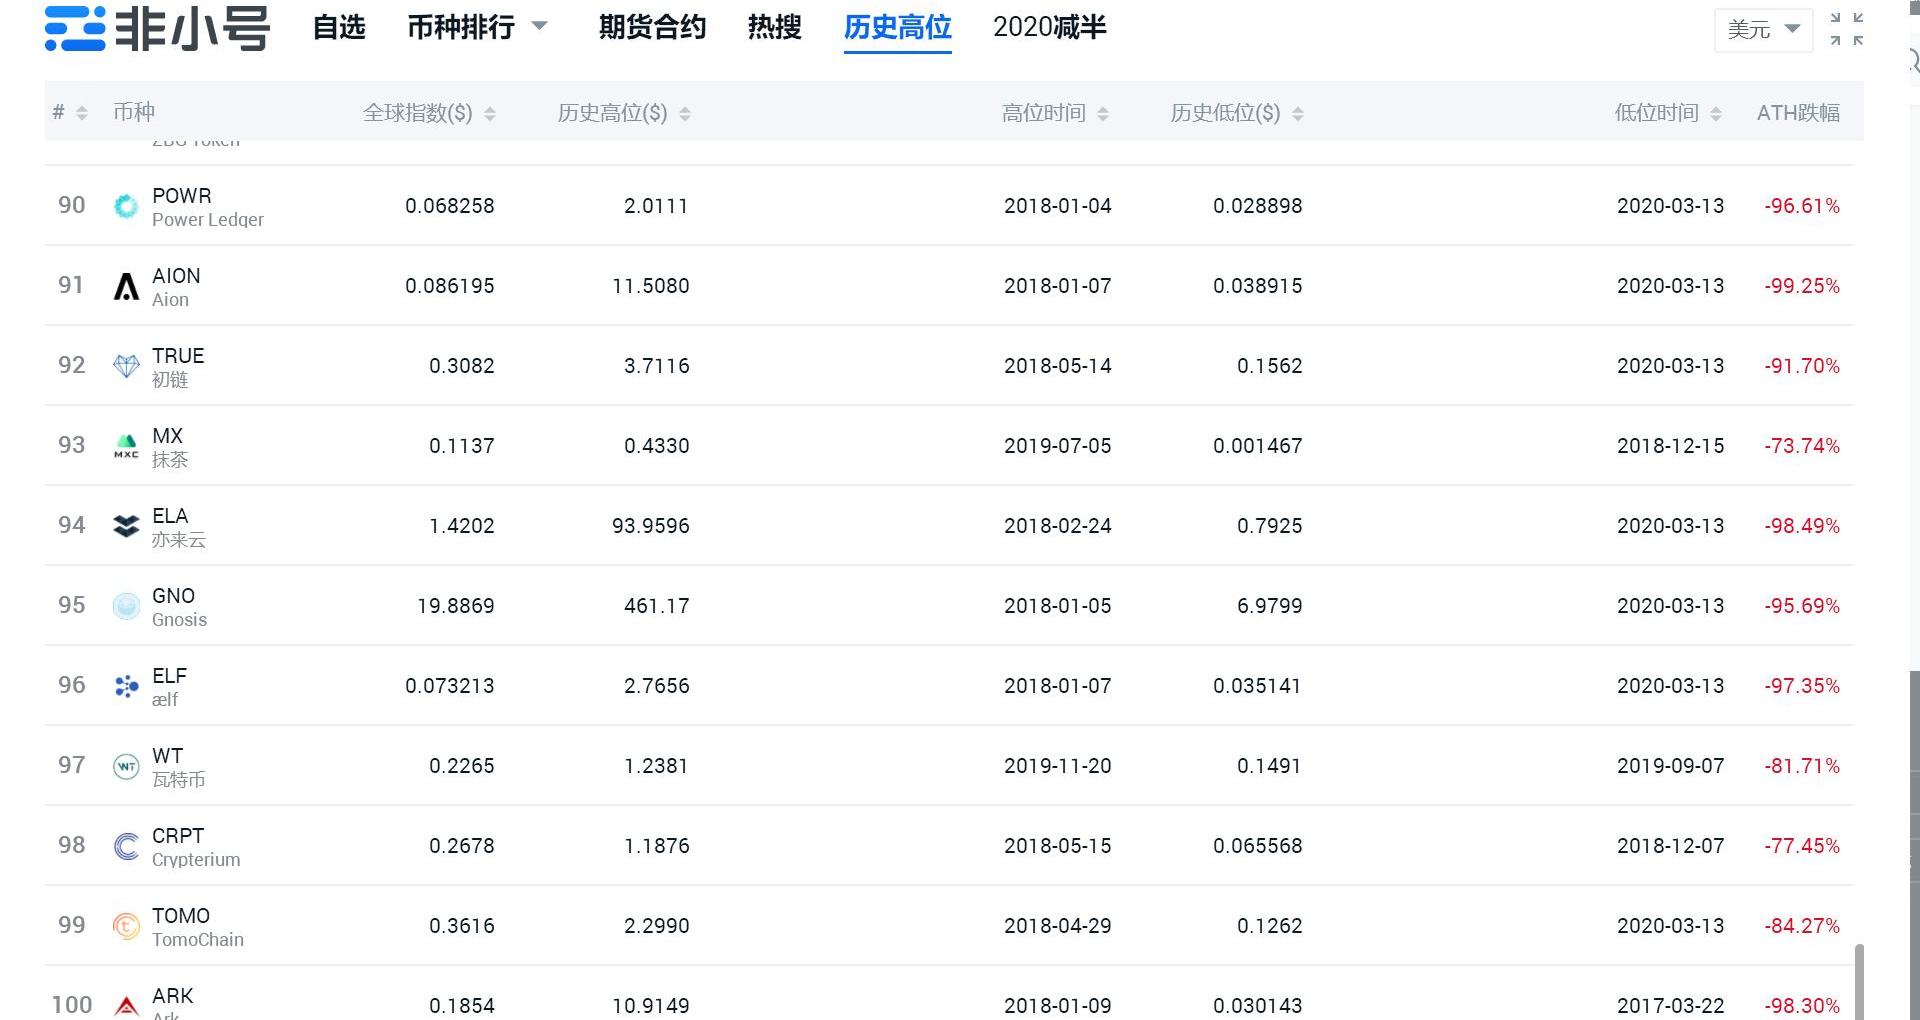1920x1020 pixels.
Task: Click the MX MXC coin icon
Action: (126, 446)
